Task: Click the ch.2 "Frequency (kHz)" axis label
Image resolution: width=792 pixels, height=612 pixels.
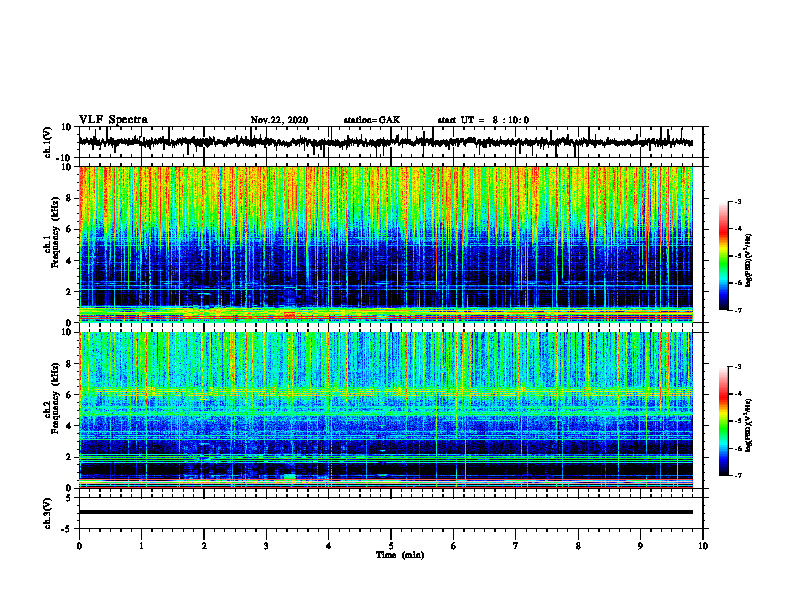Action: [55, 397]
